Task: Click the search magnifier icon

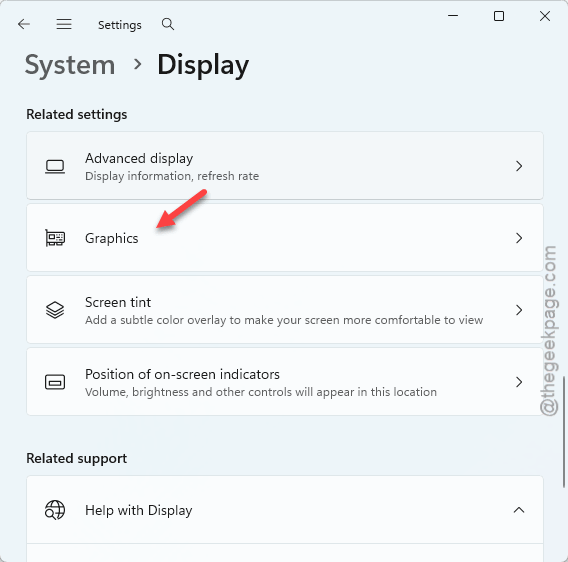Action: (168, 24)
